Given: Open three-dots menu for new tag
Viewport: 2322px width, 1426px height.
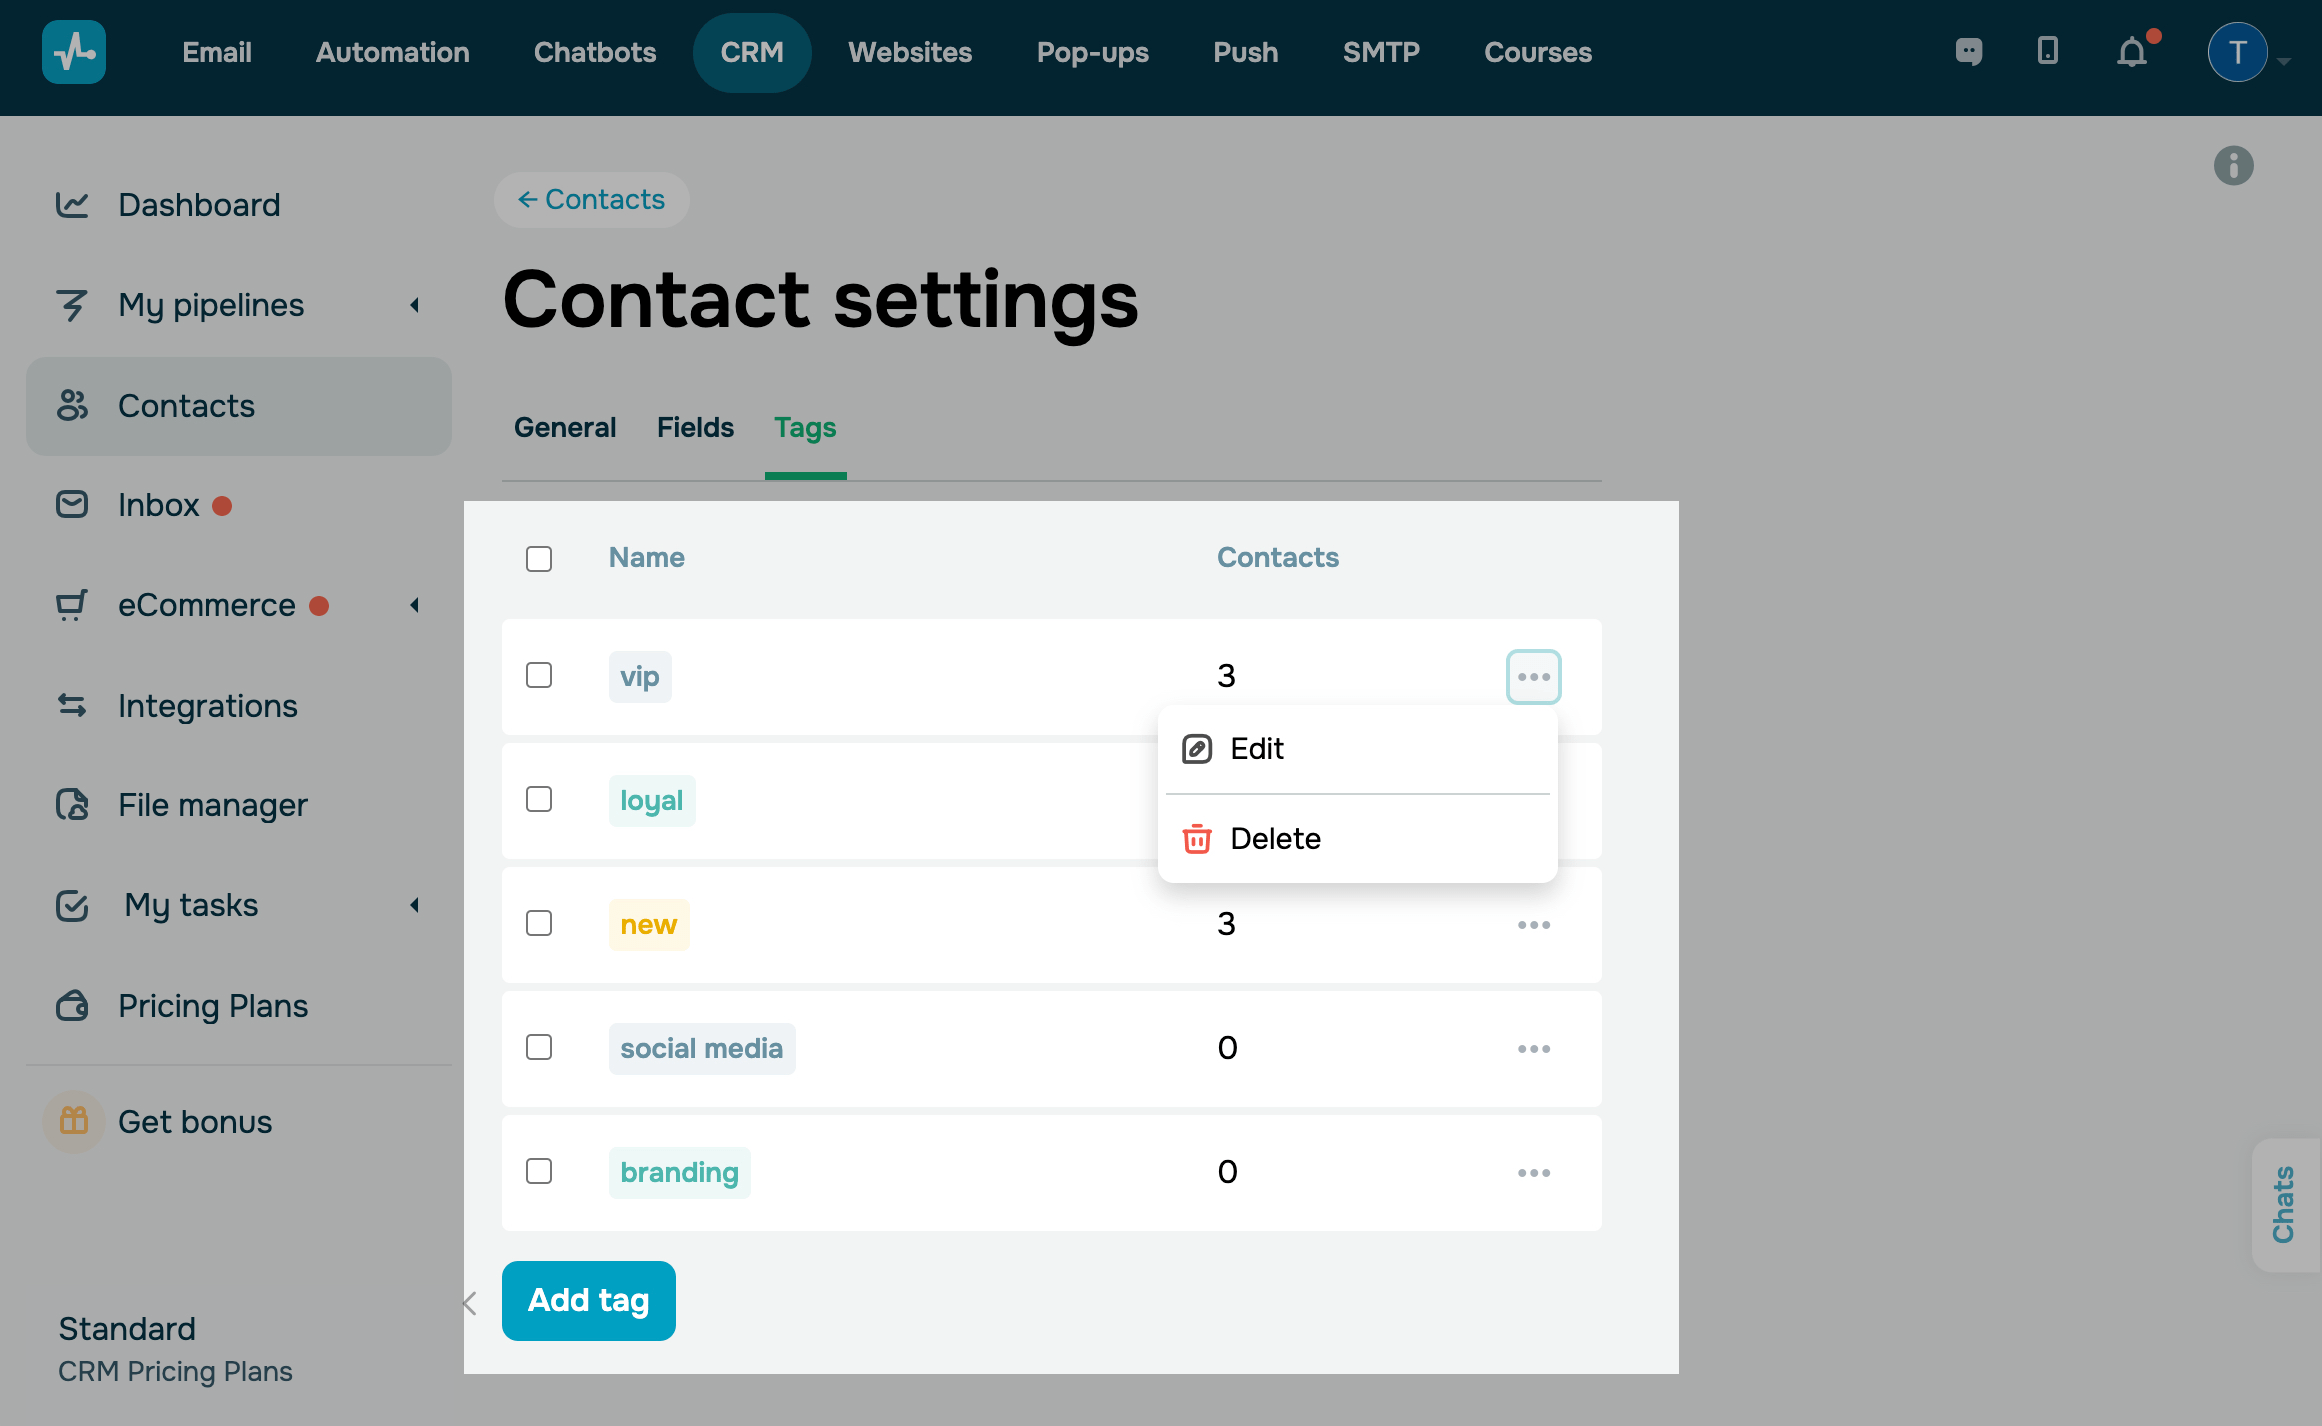Looking at the screenshot, I should [x=1533, y=925].
